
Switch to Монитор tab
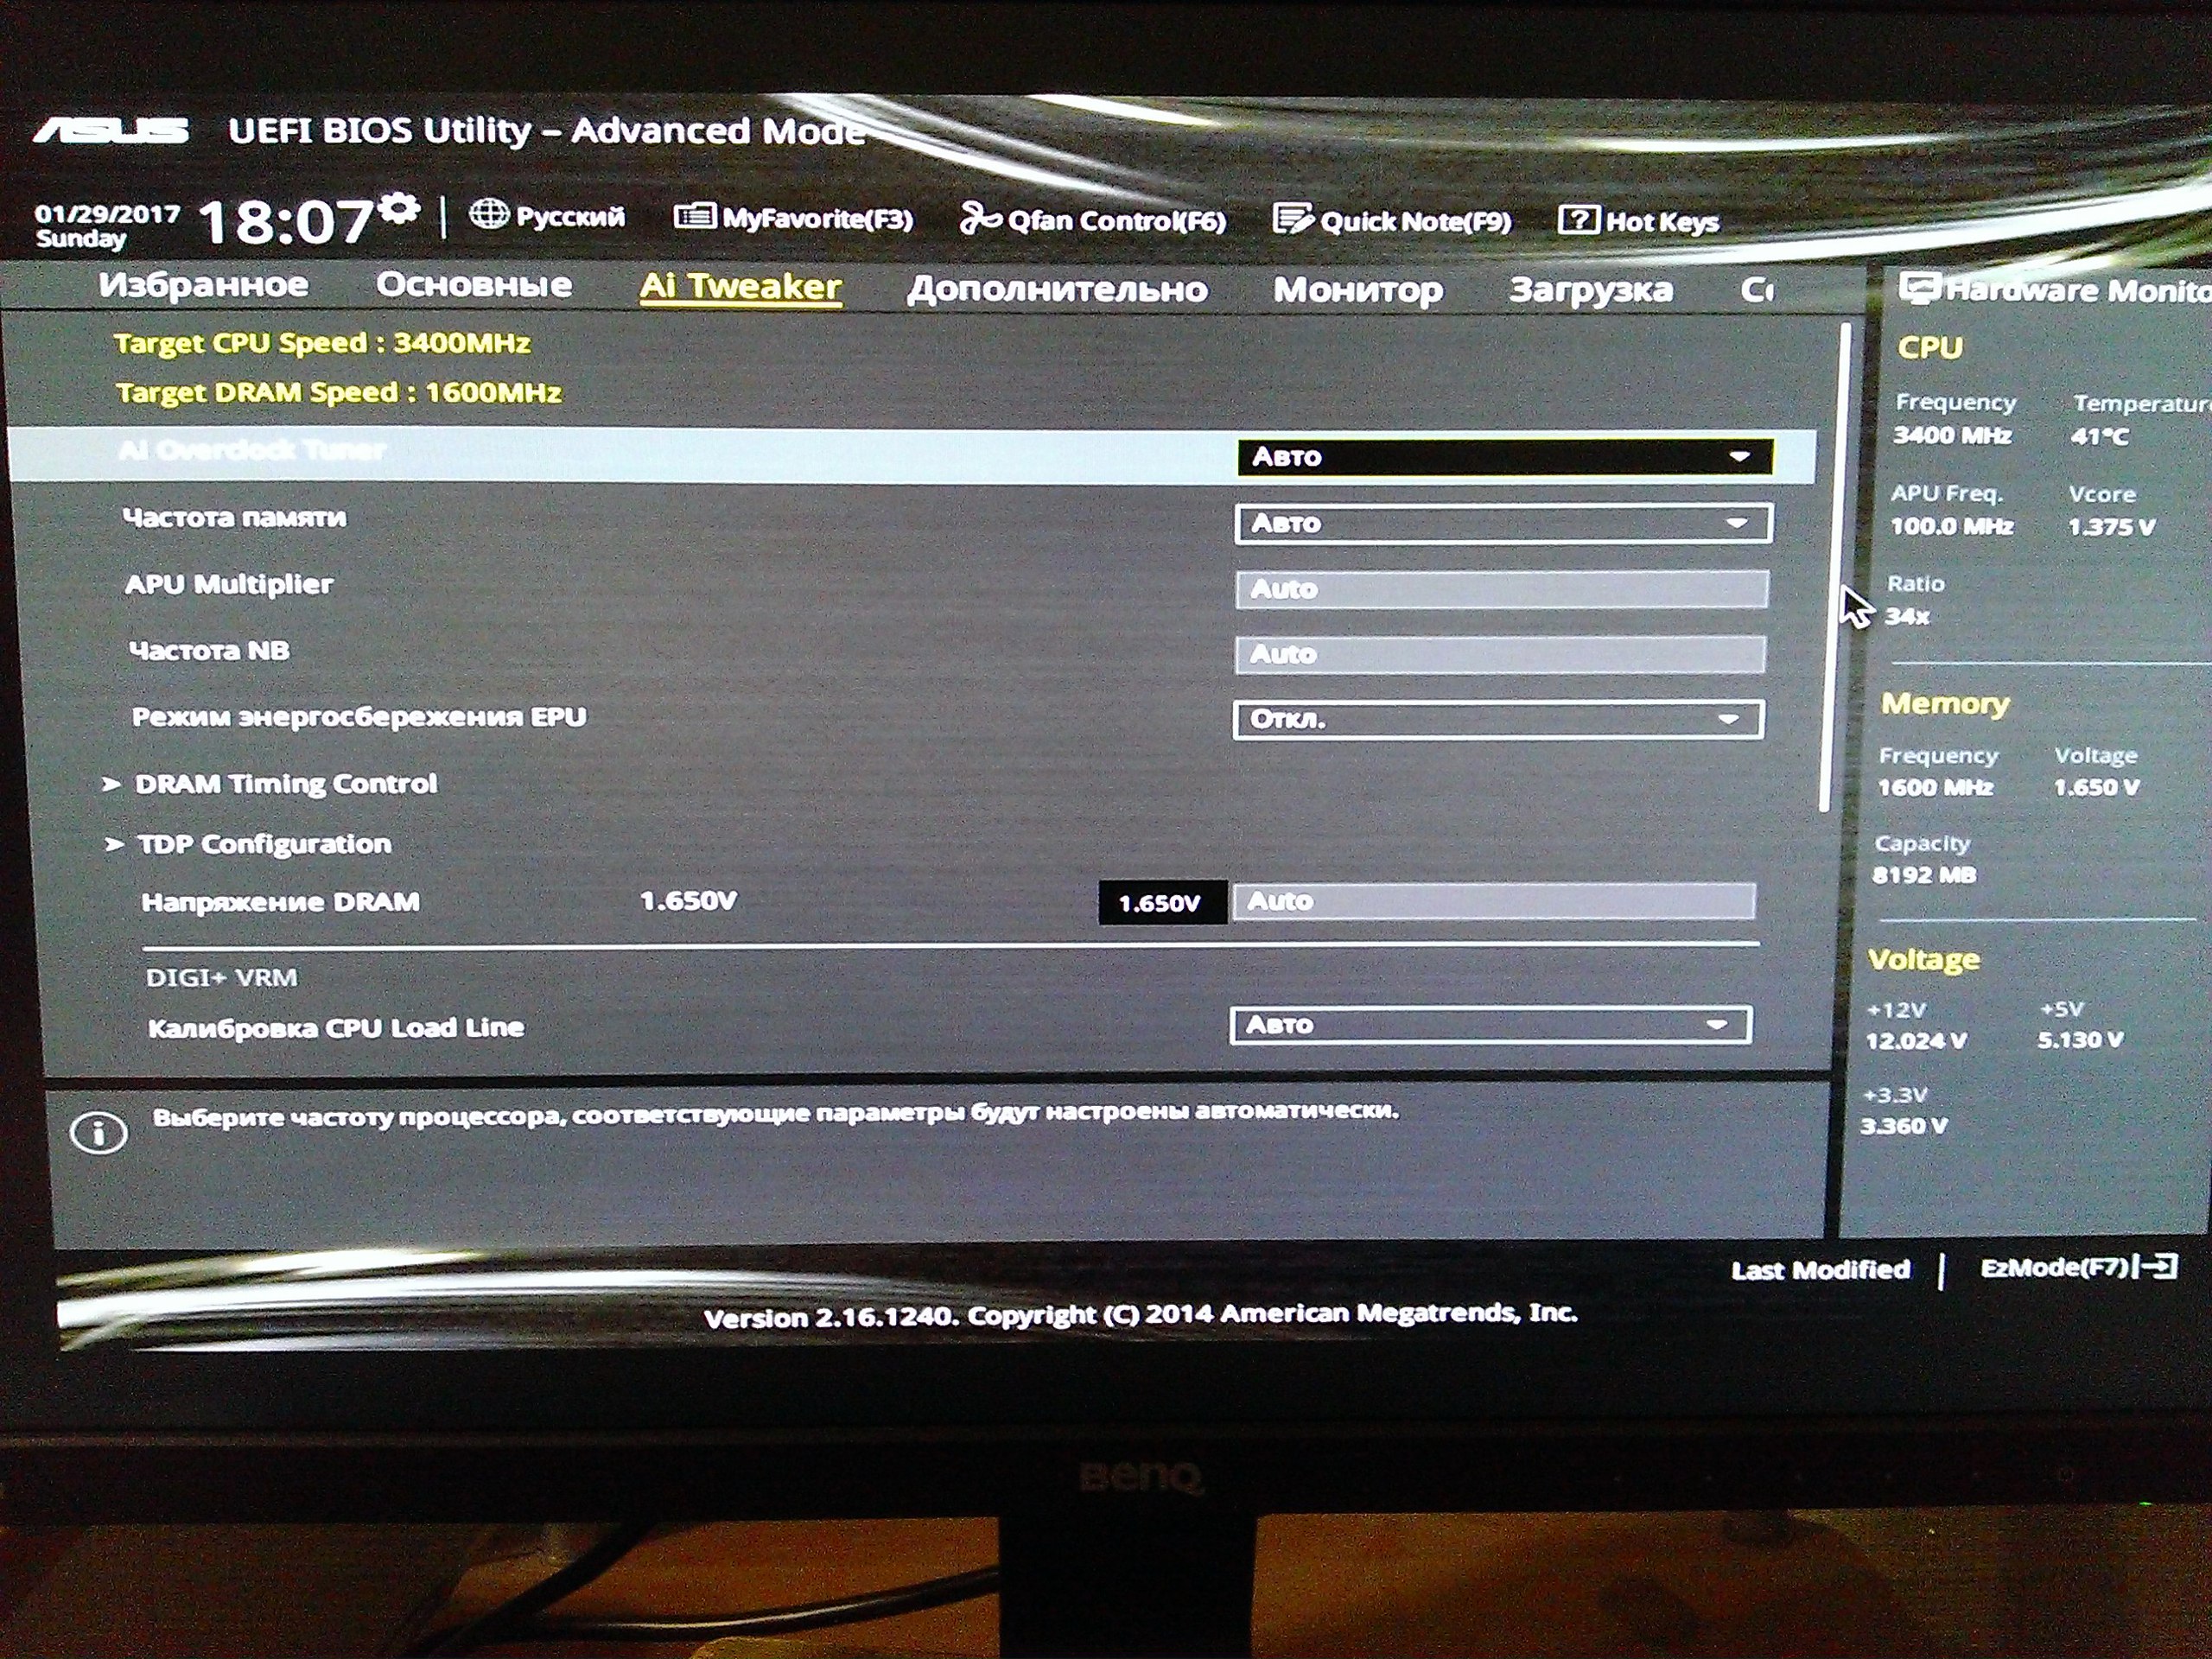[1357, 290]
